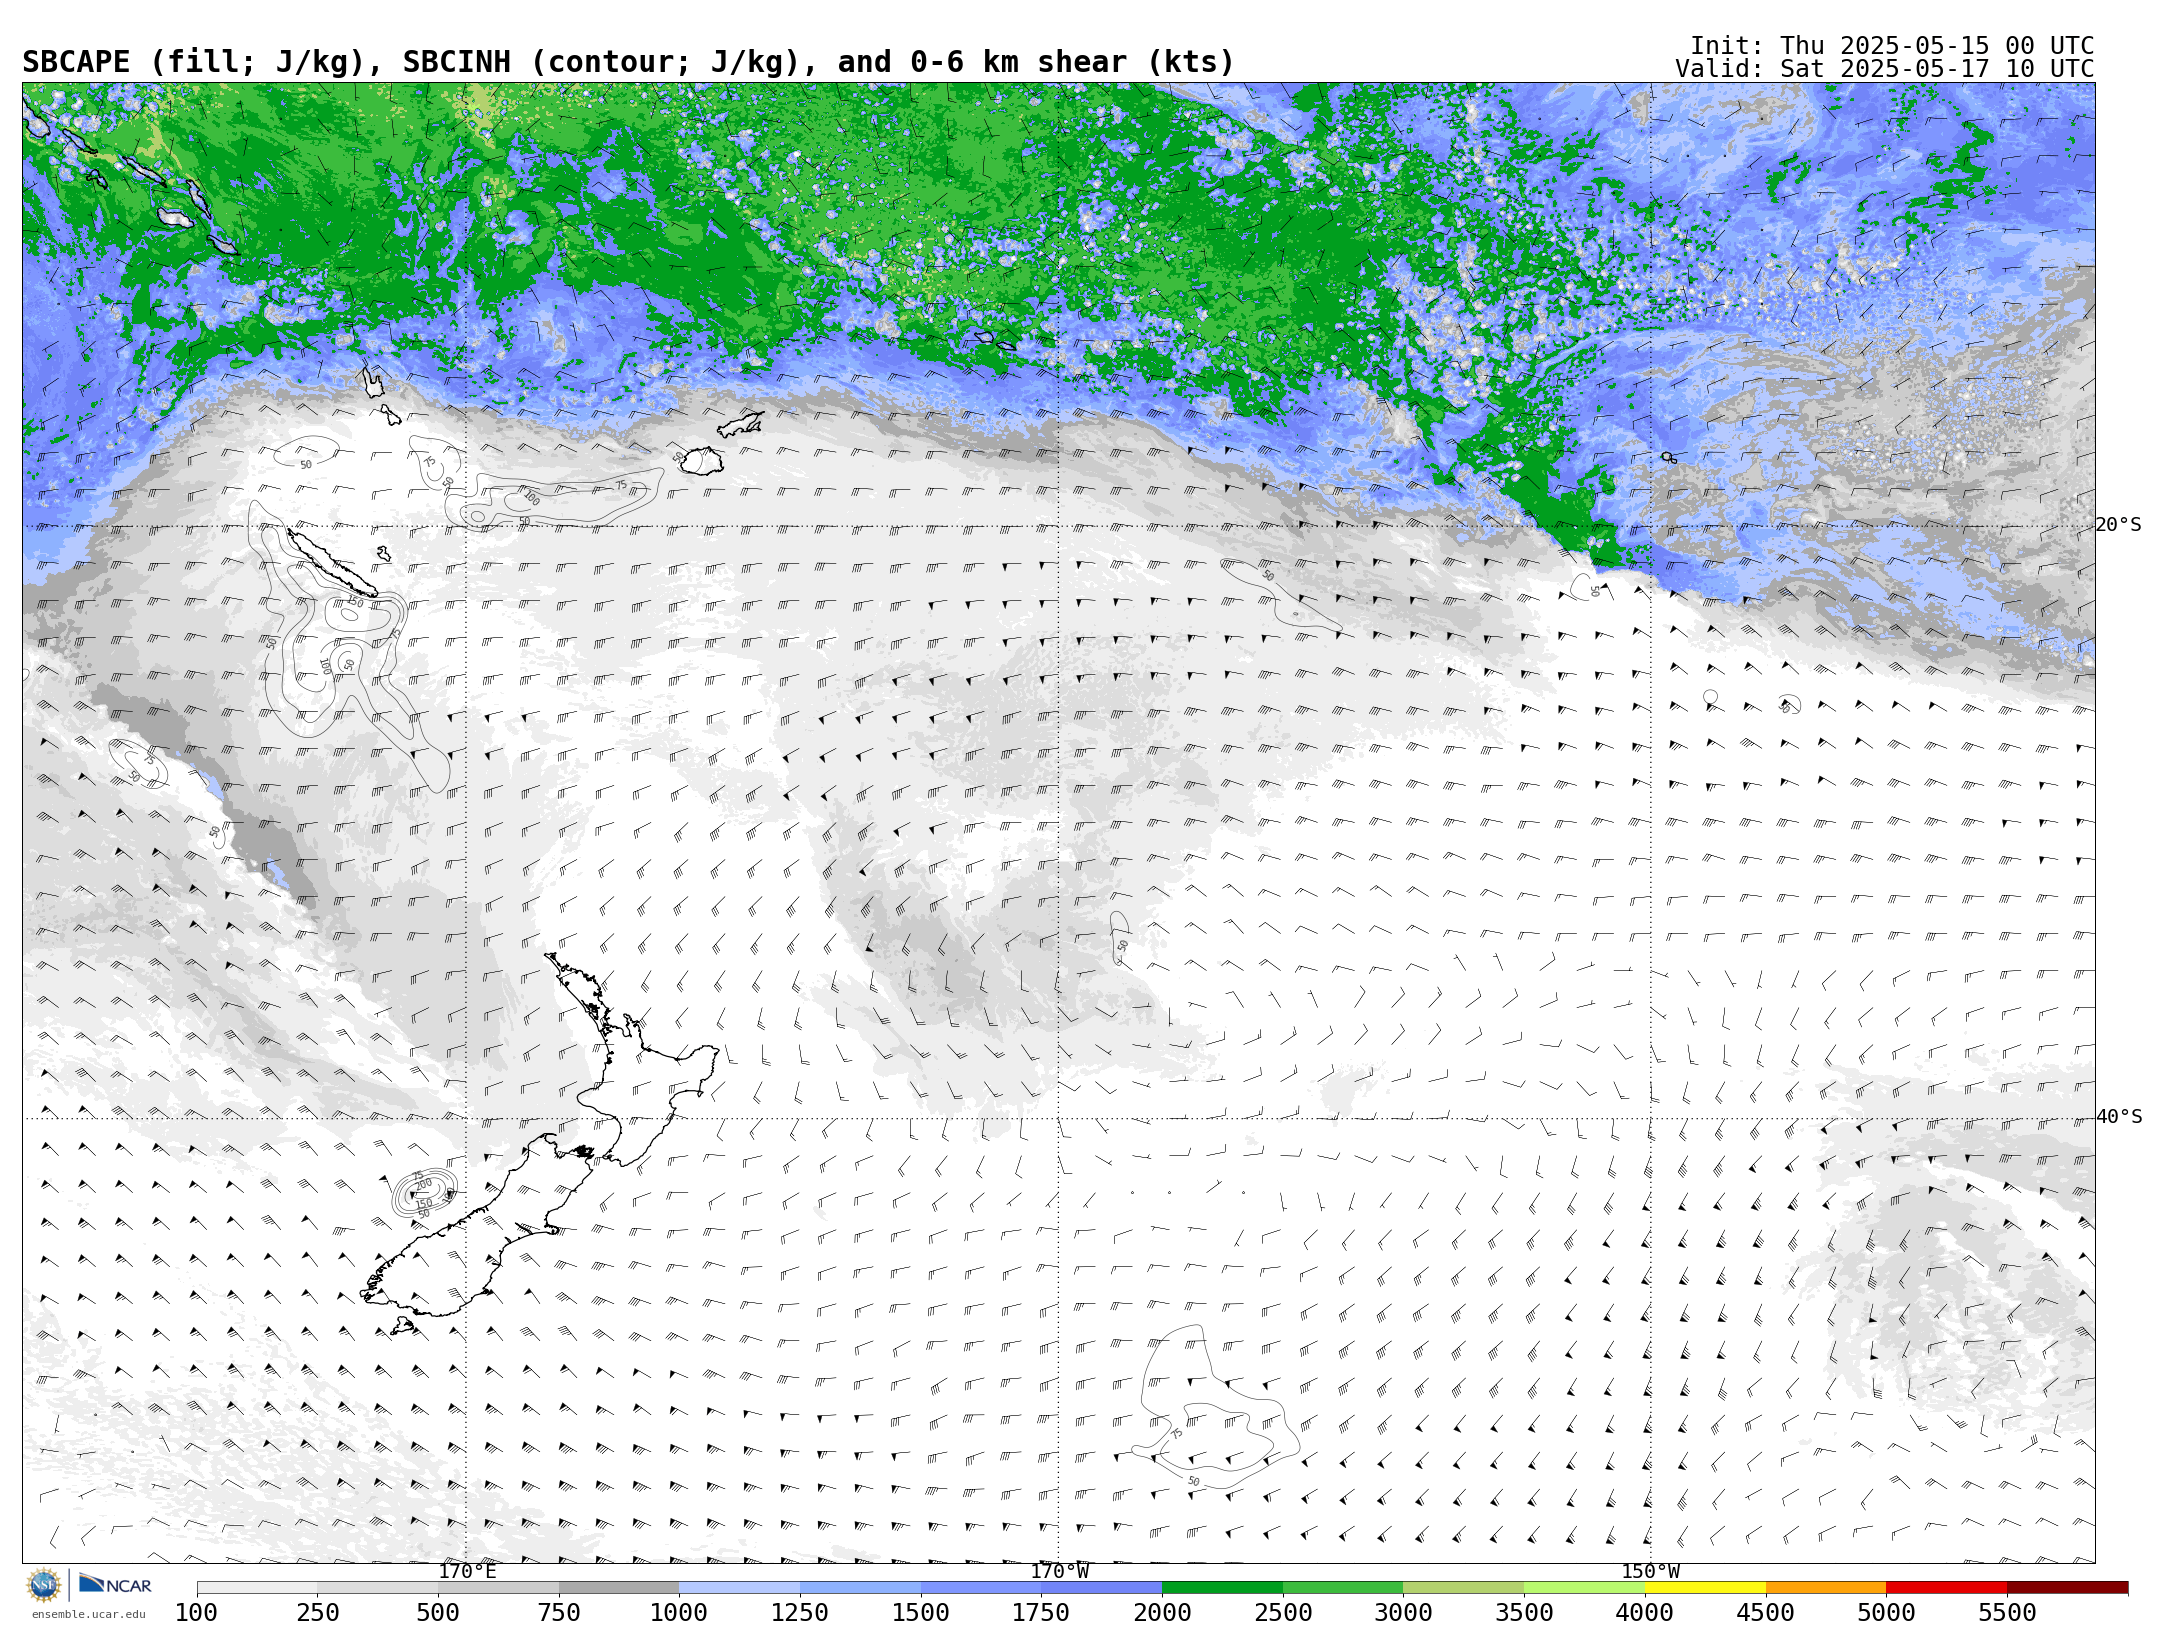Click the colorbar label 2500

click(x=1283, y=1612)
